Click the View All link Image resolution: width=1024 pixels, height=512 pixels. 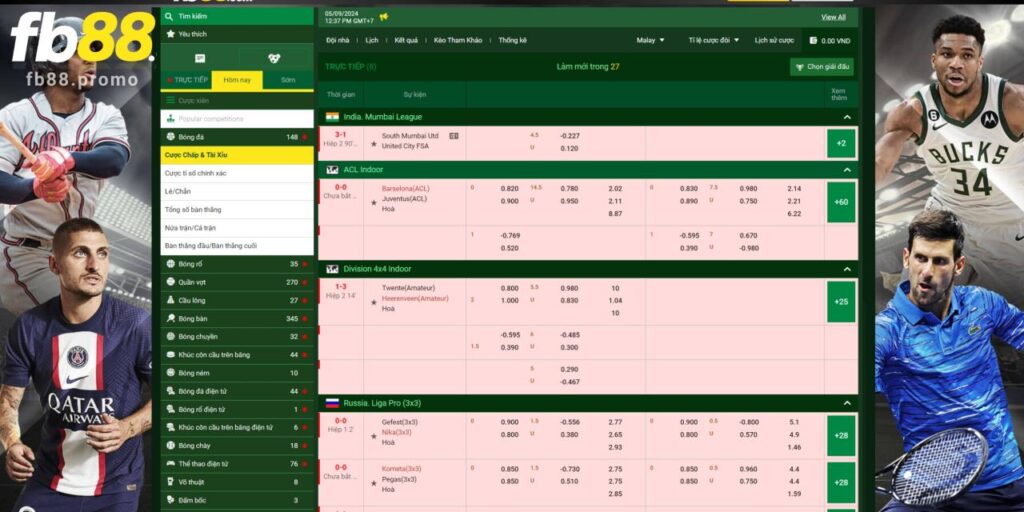(x=833, y=17)
